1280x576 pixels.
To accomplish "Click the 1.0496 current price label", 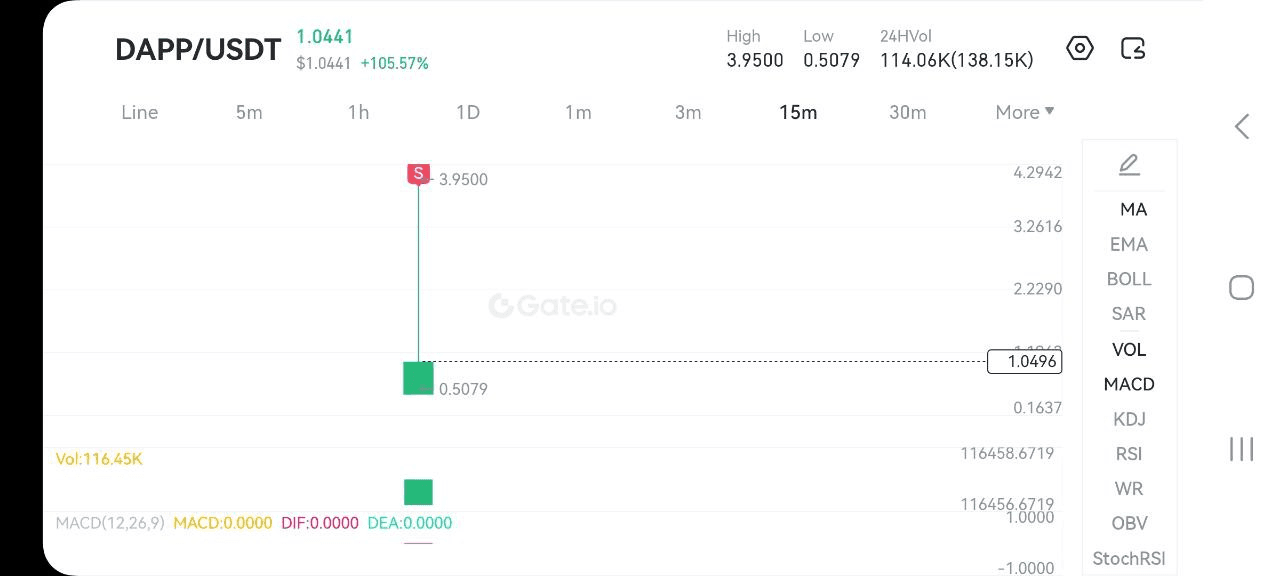I will point(1024,361).
